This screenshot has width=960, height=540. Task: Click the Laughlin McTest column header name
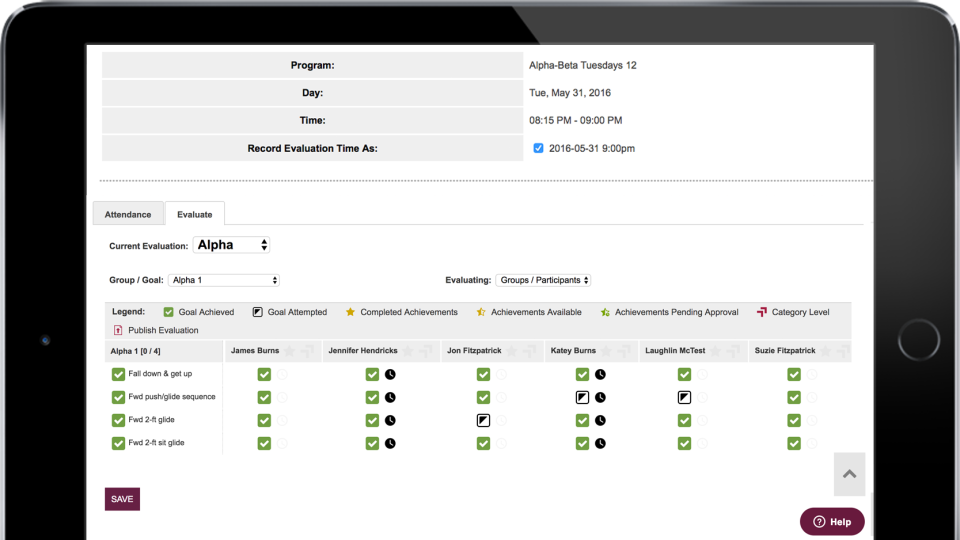point(675,351)
